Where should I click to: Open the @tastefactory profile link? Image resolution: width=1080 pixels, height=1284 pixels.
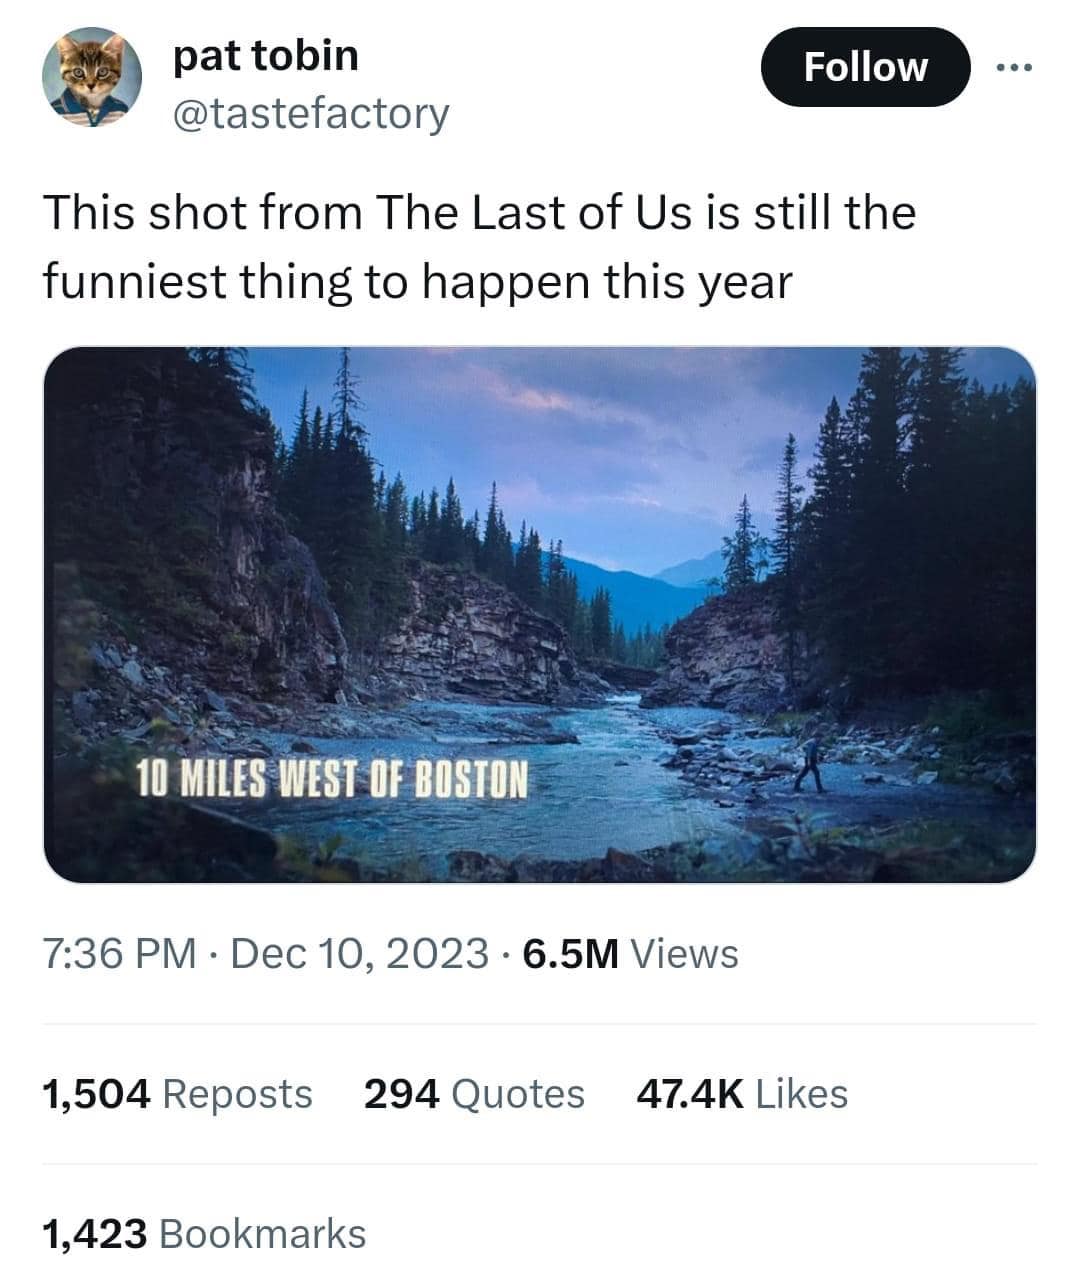pos(308,113)
